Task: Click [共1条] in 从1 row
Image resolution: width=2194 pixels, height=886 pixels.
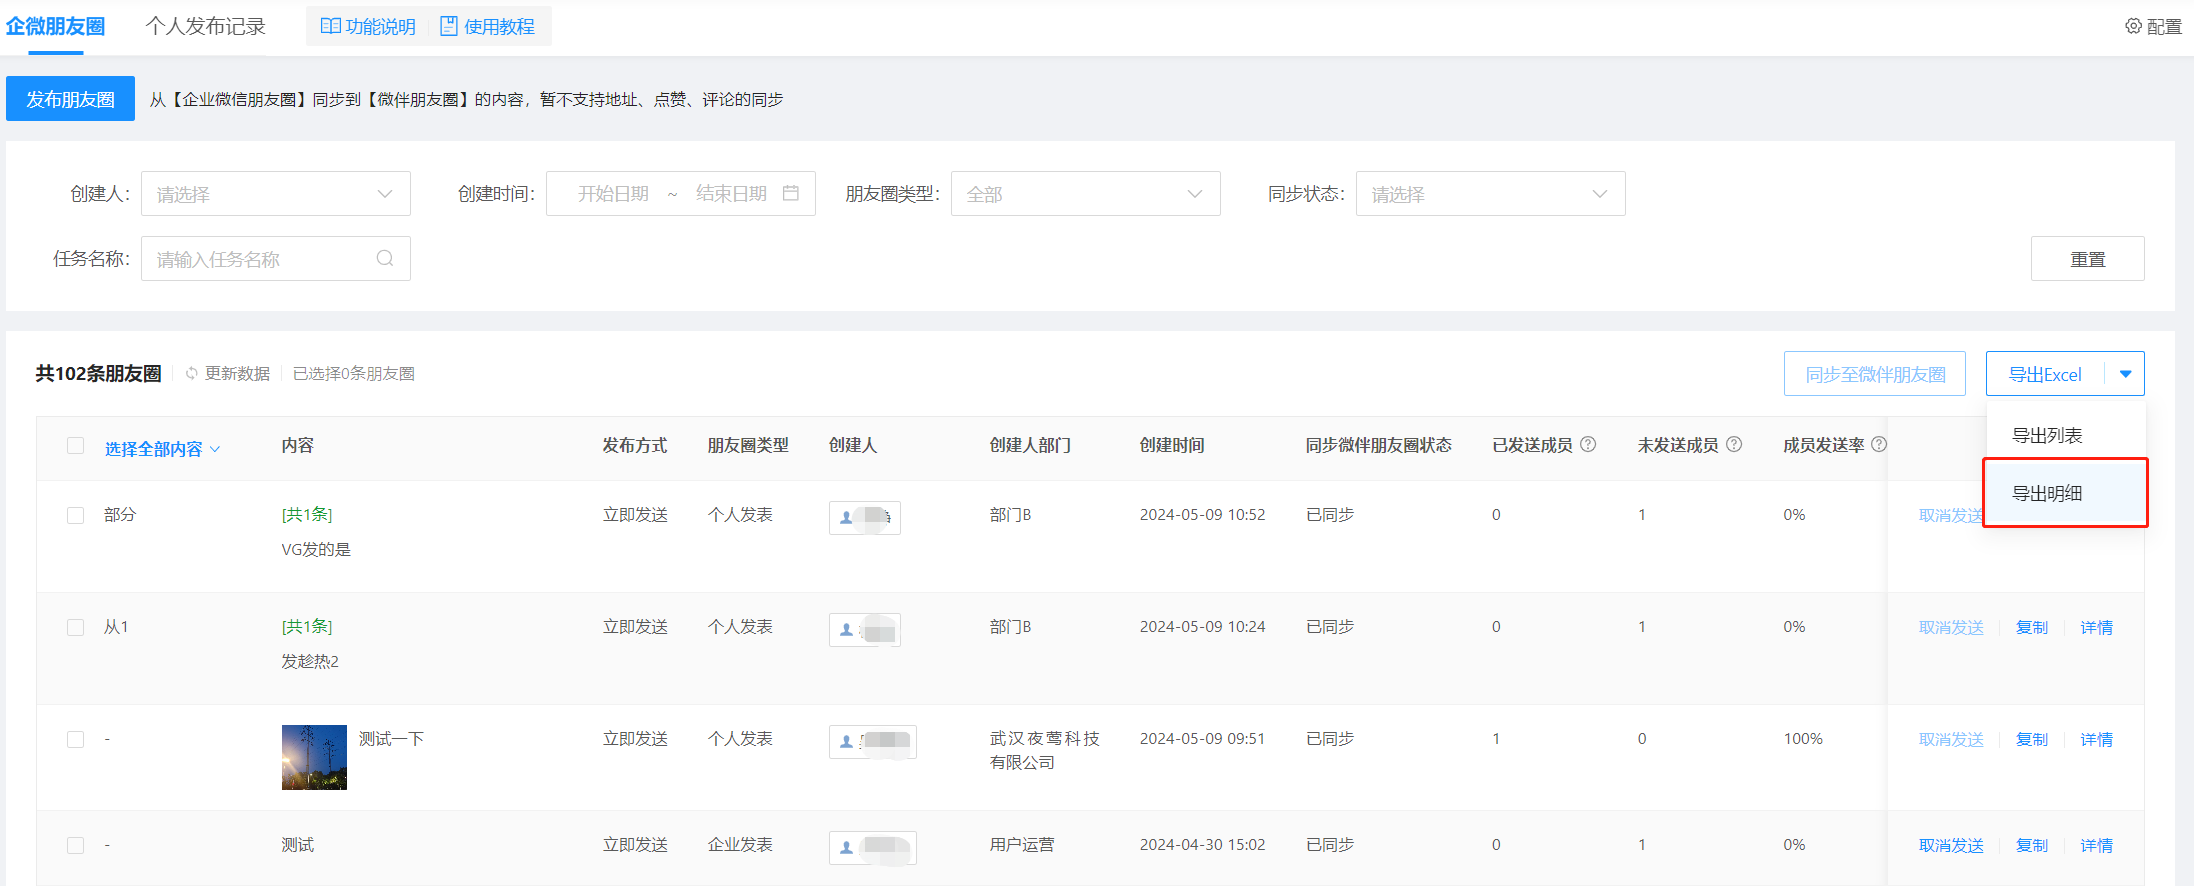Action: [307, 626]
